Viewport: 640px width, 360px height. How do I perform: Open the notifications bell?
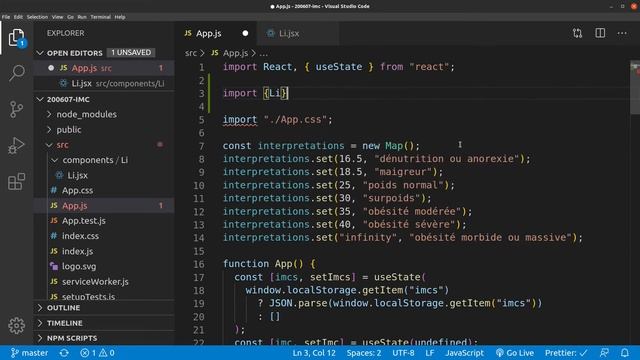pos(625,353)
